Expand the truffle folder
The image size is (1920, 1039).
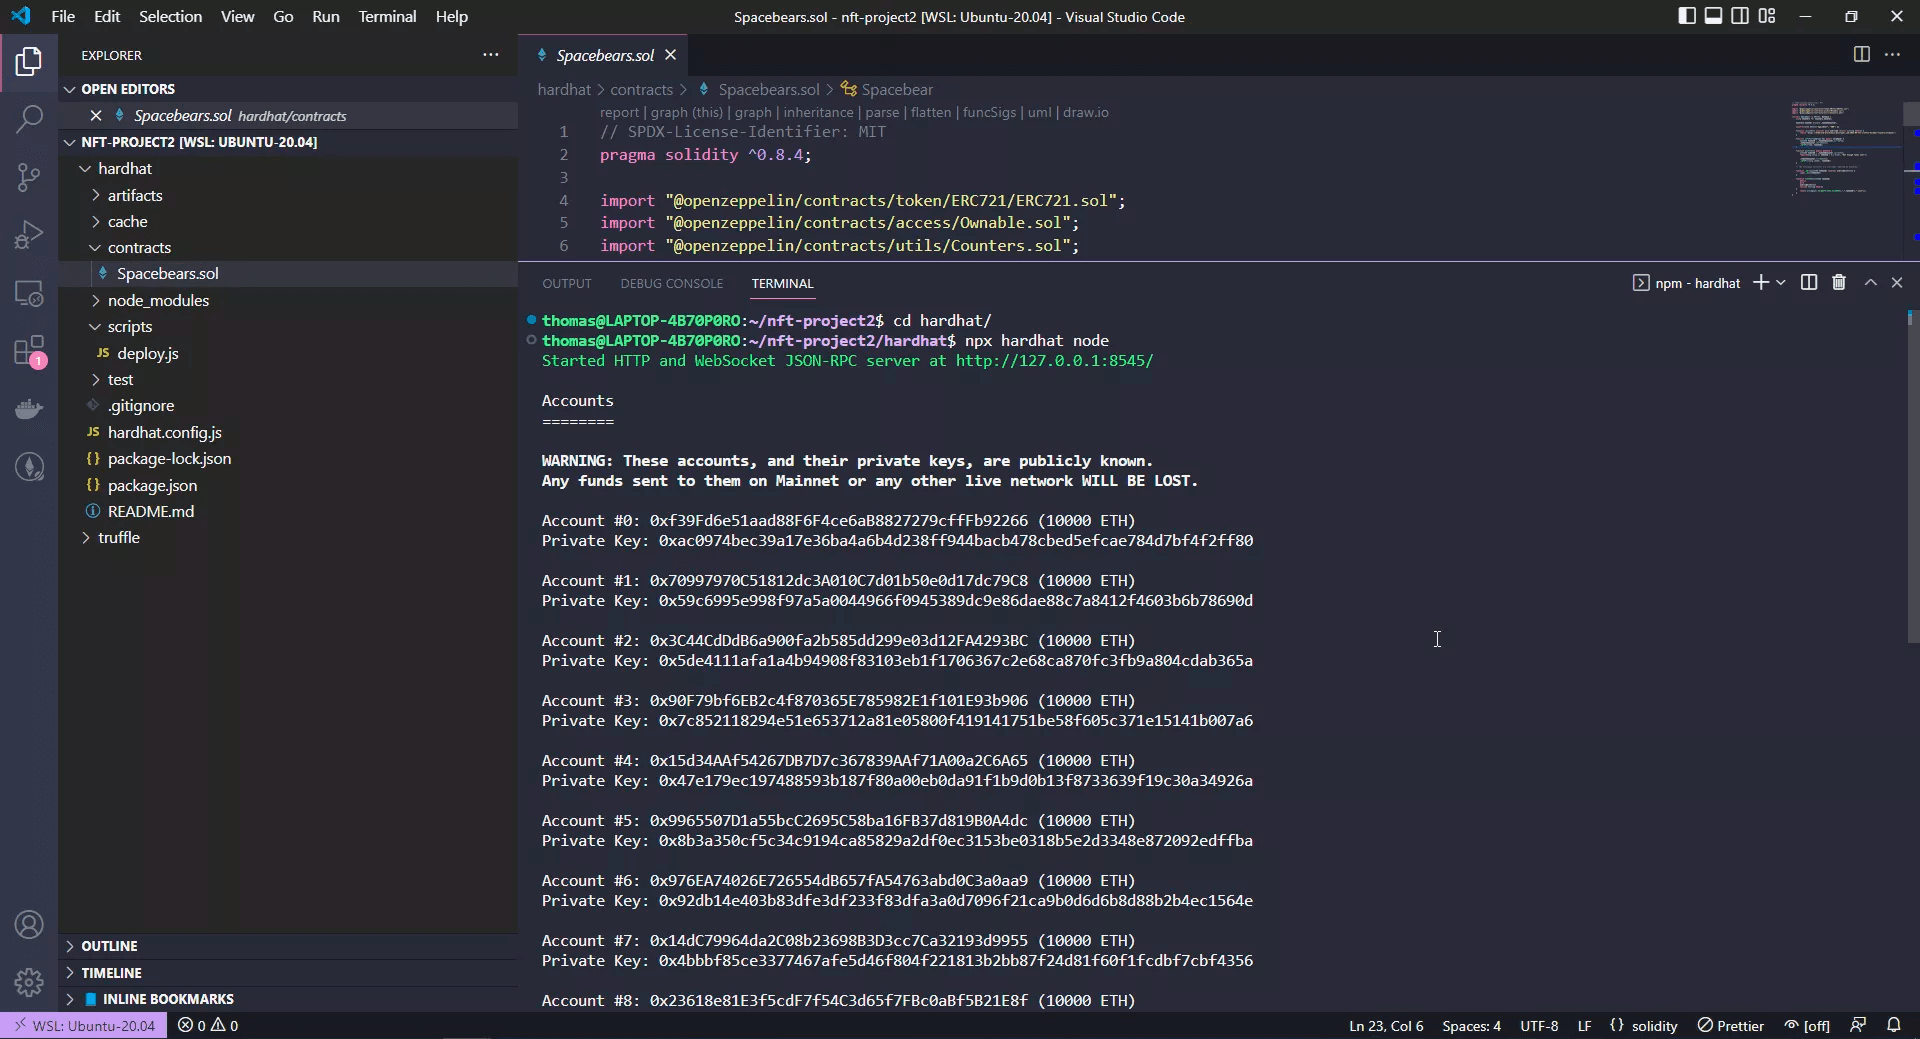pos(86,537)
